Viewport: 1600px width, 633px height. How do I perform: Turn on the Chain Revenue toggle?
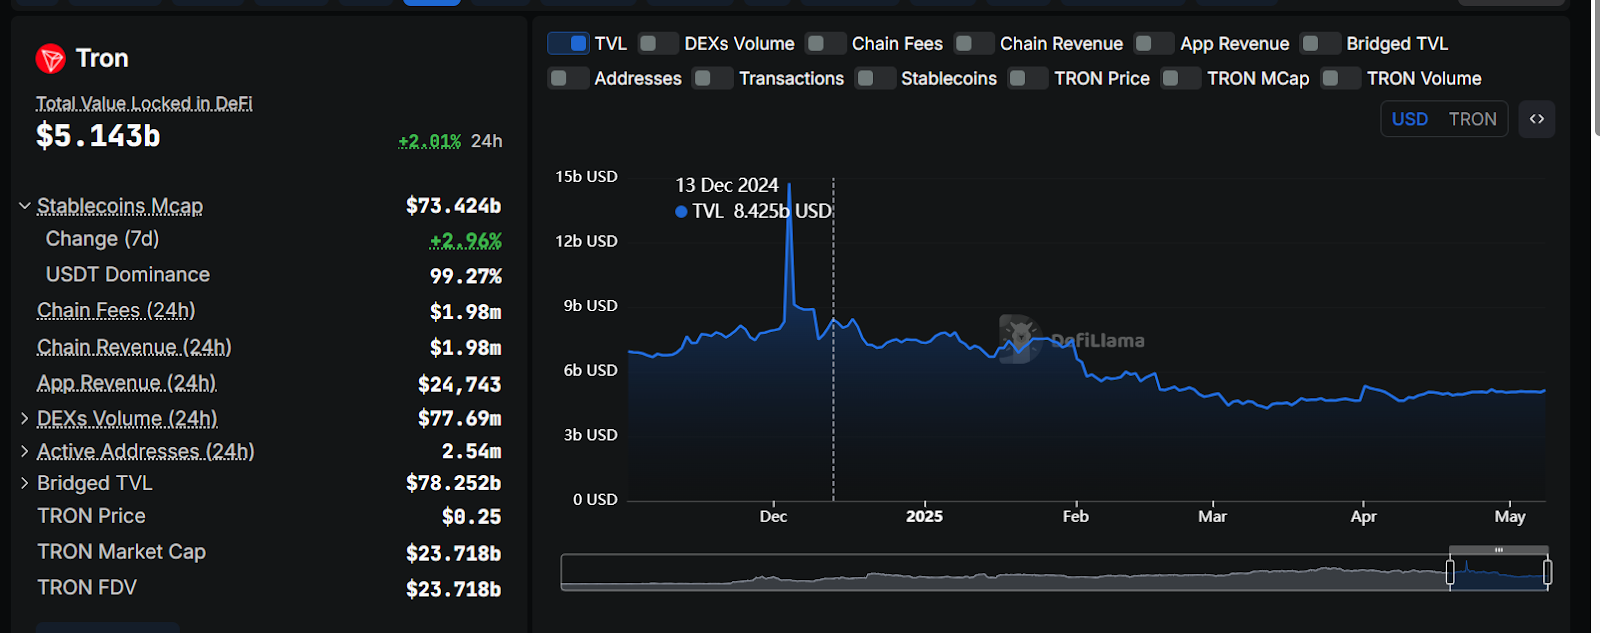pyautogui.click(x=974, y=43)
